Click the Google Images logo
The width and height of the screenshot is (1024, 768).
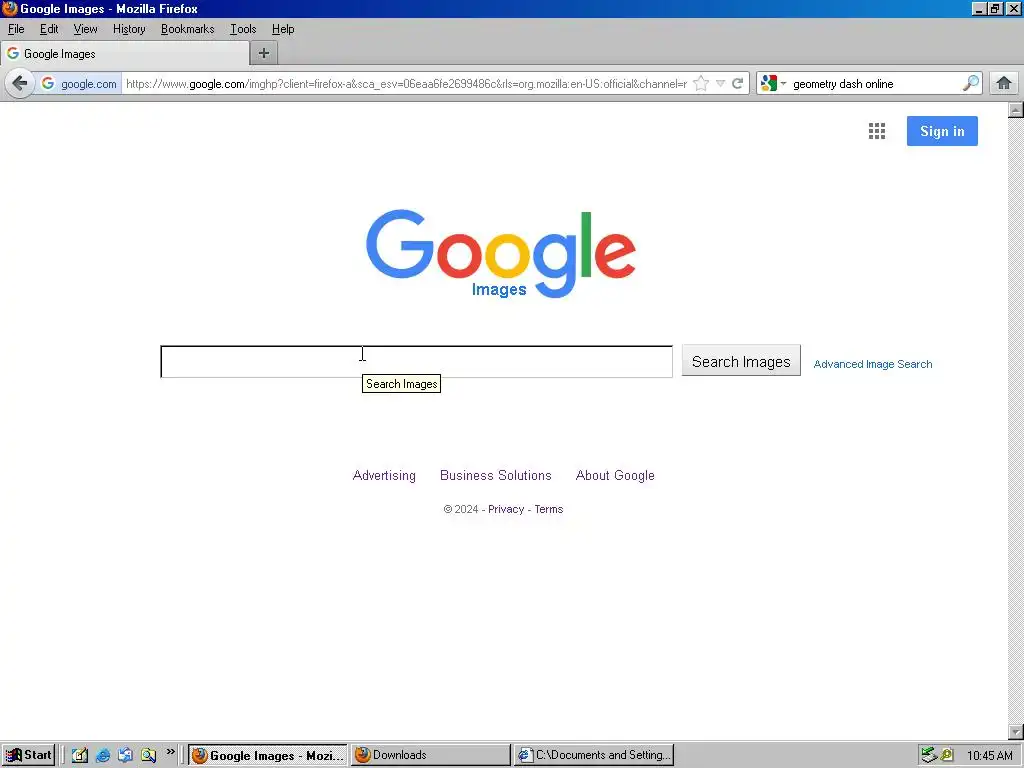tap(501, 253)
